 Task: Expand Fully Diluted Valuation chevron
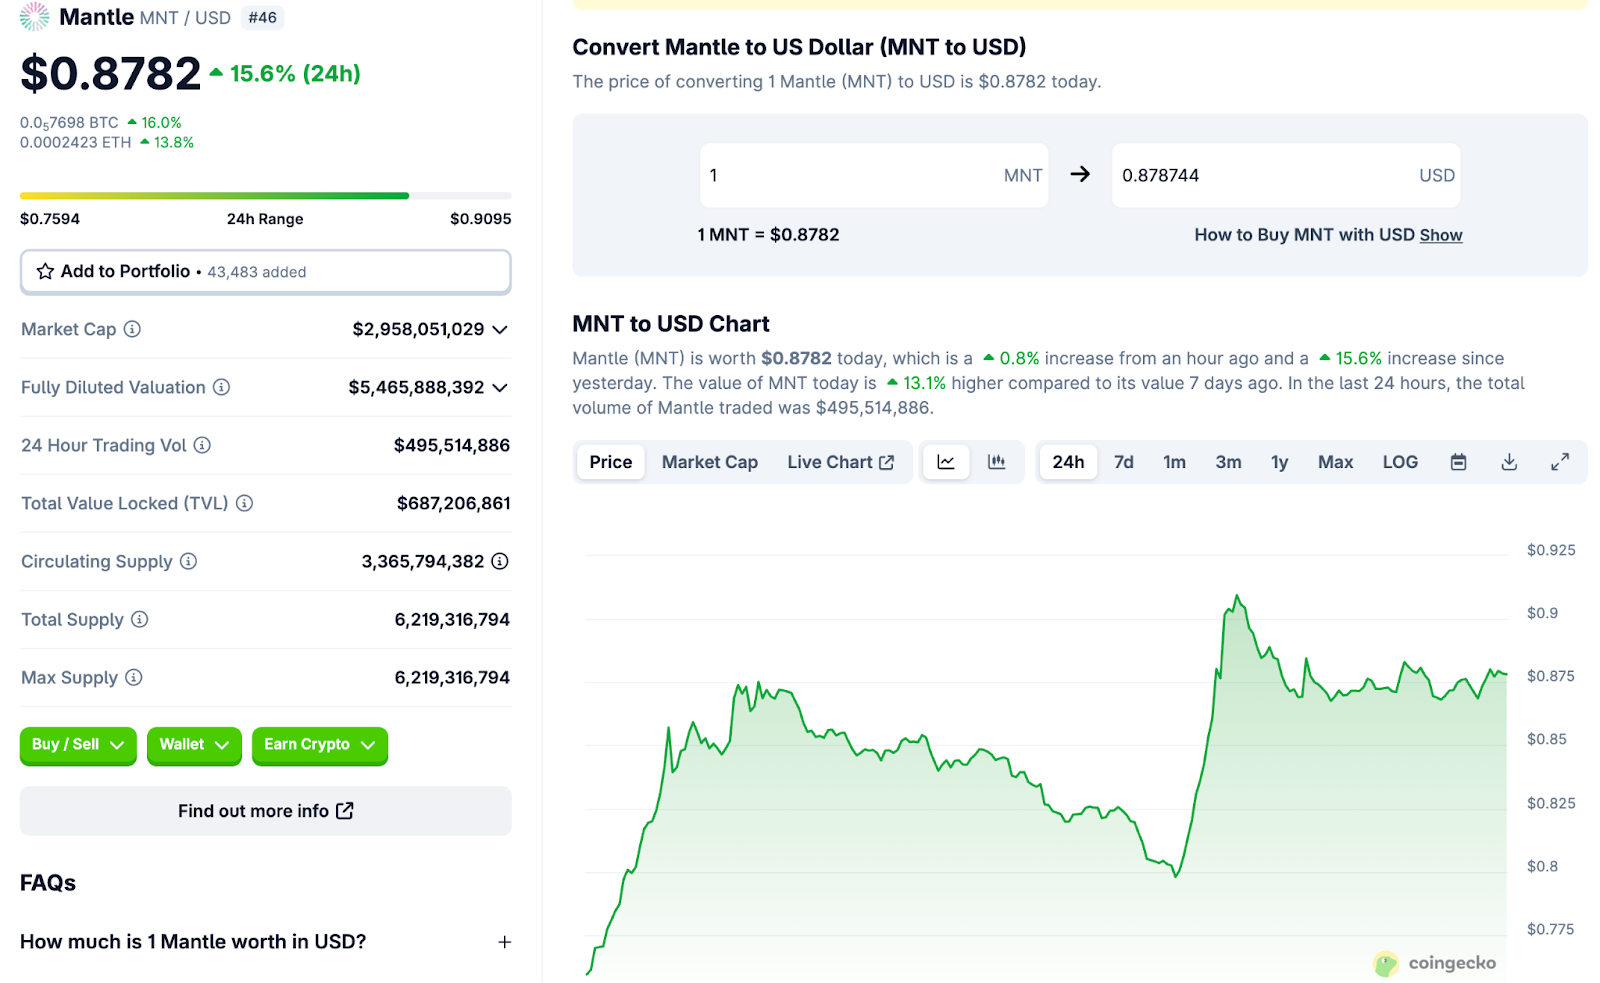(x=500, y=387)
